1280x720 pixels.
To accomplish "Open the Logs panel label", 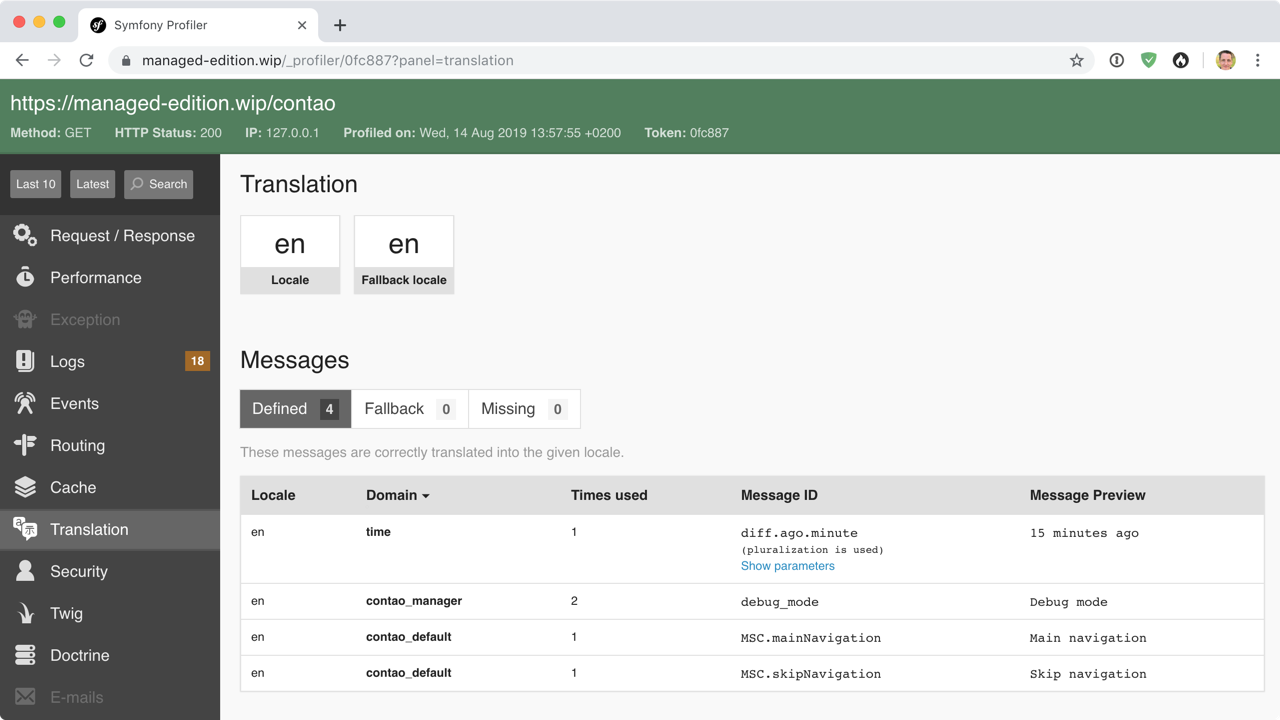I will pos(67,362).
